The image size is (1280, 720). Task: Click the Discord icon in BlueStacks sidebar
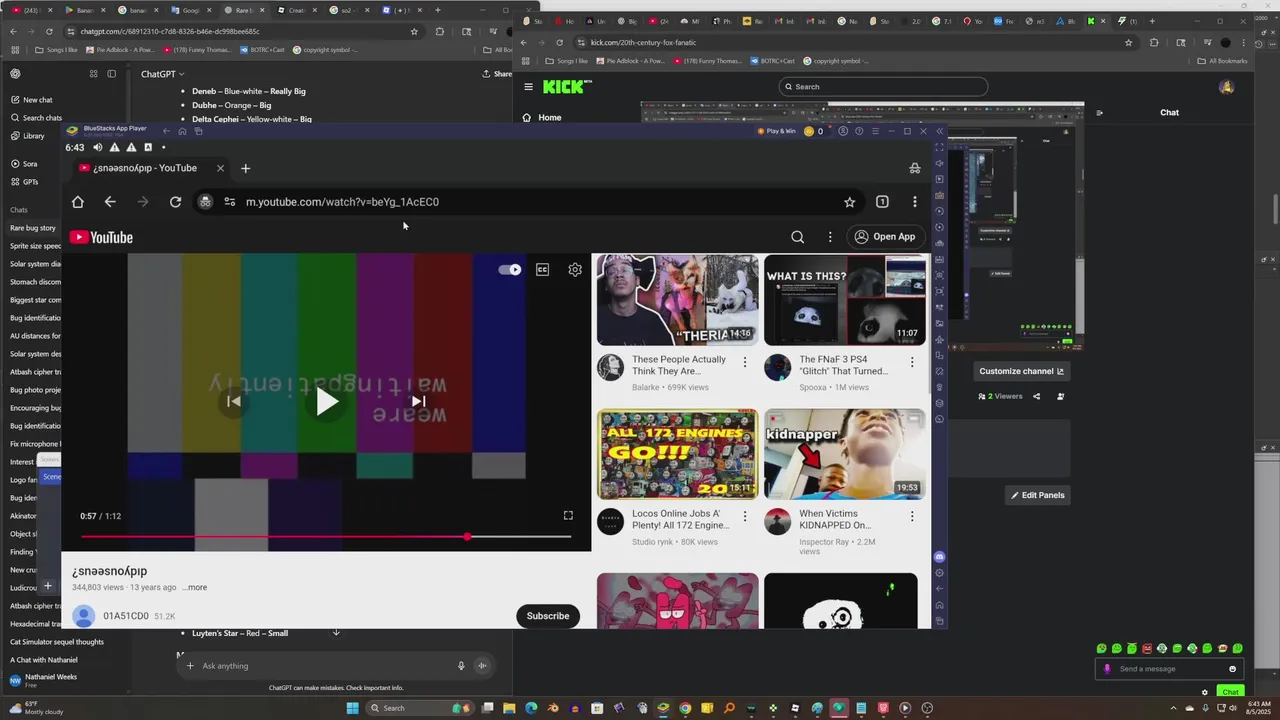[x=939, y=556]
